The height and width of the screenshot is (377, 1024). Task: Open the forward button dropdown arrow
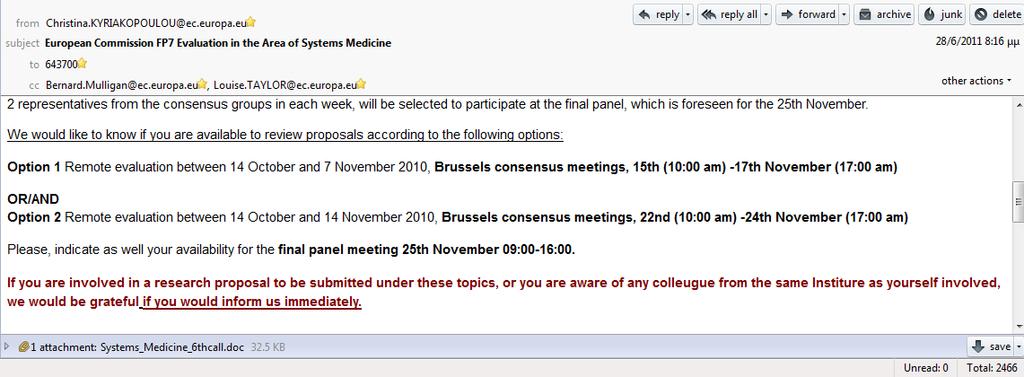click(x=844, y=14)
